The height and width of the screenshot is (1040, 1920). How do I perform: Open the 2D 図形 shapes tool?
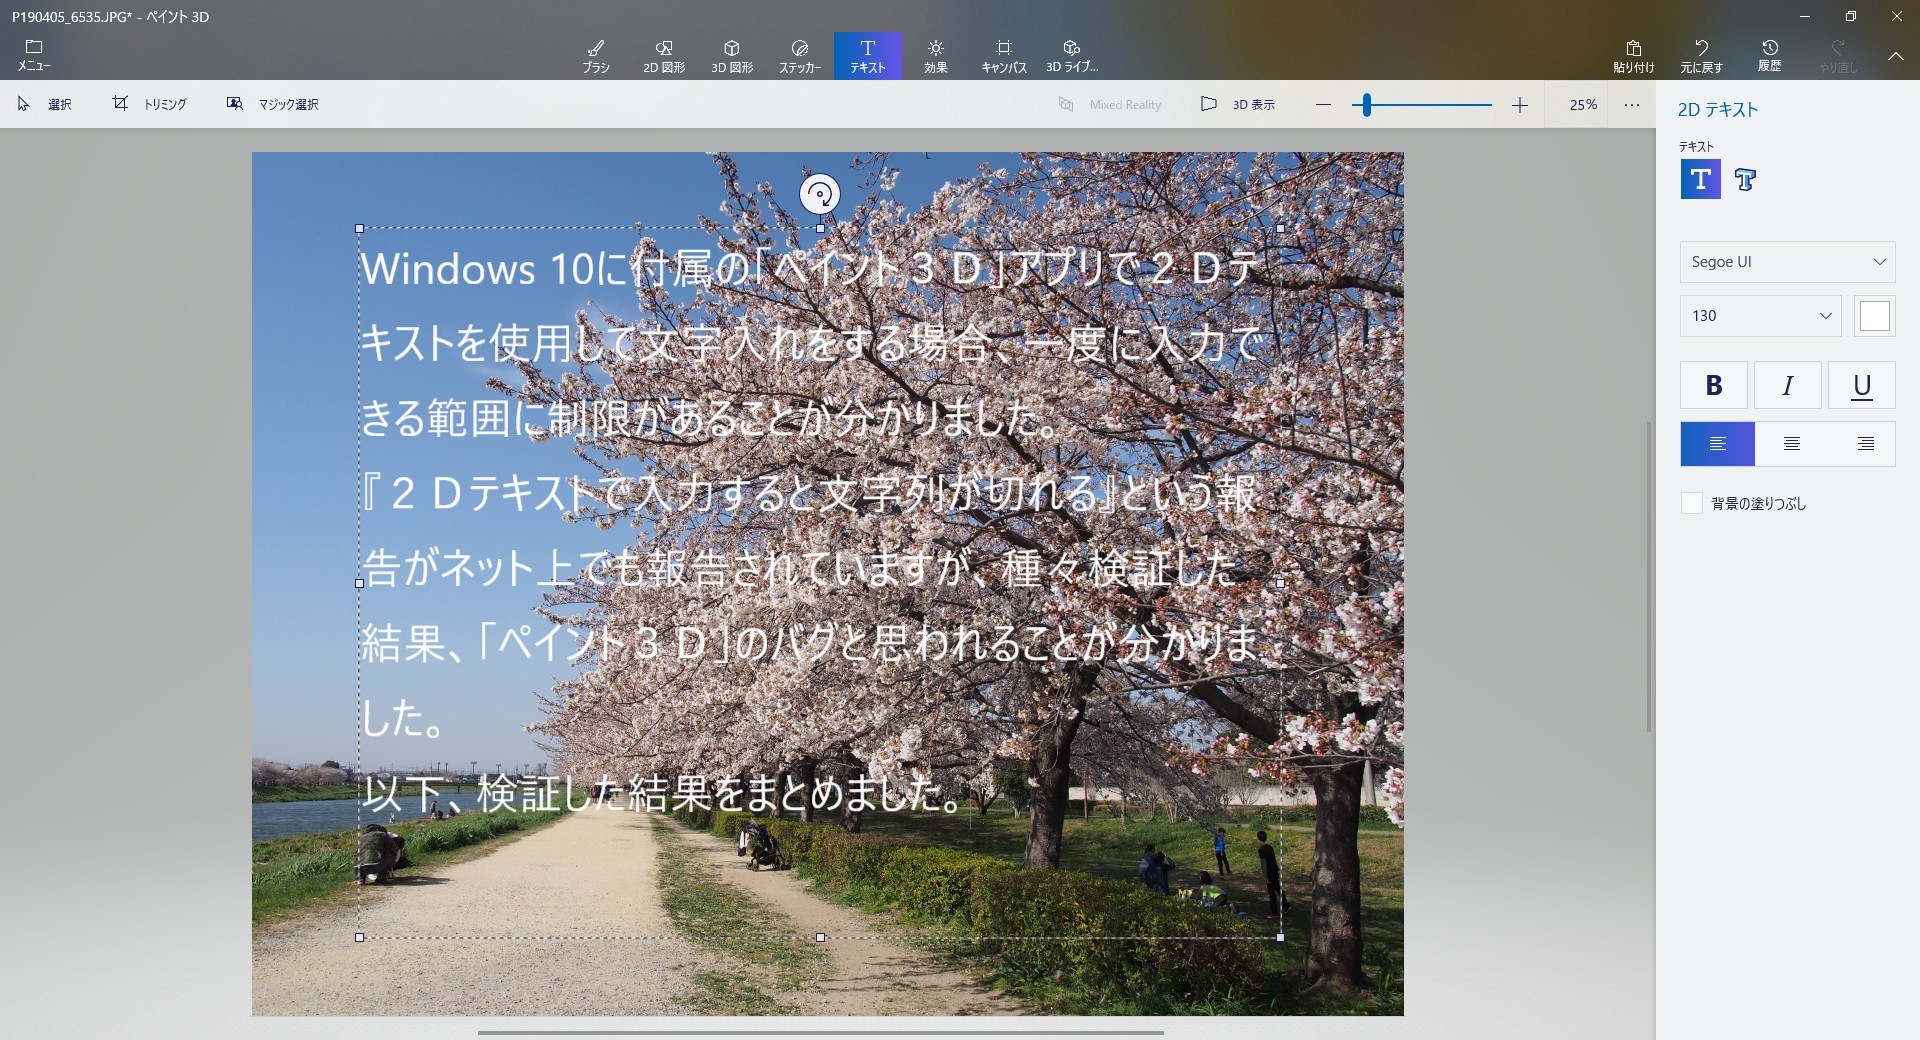(664, 56)
